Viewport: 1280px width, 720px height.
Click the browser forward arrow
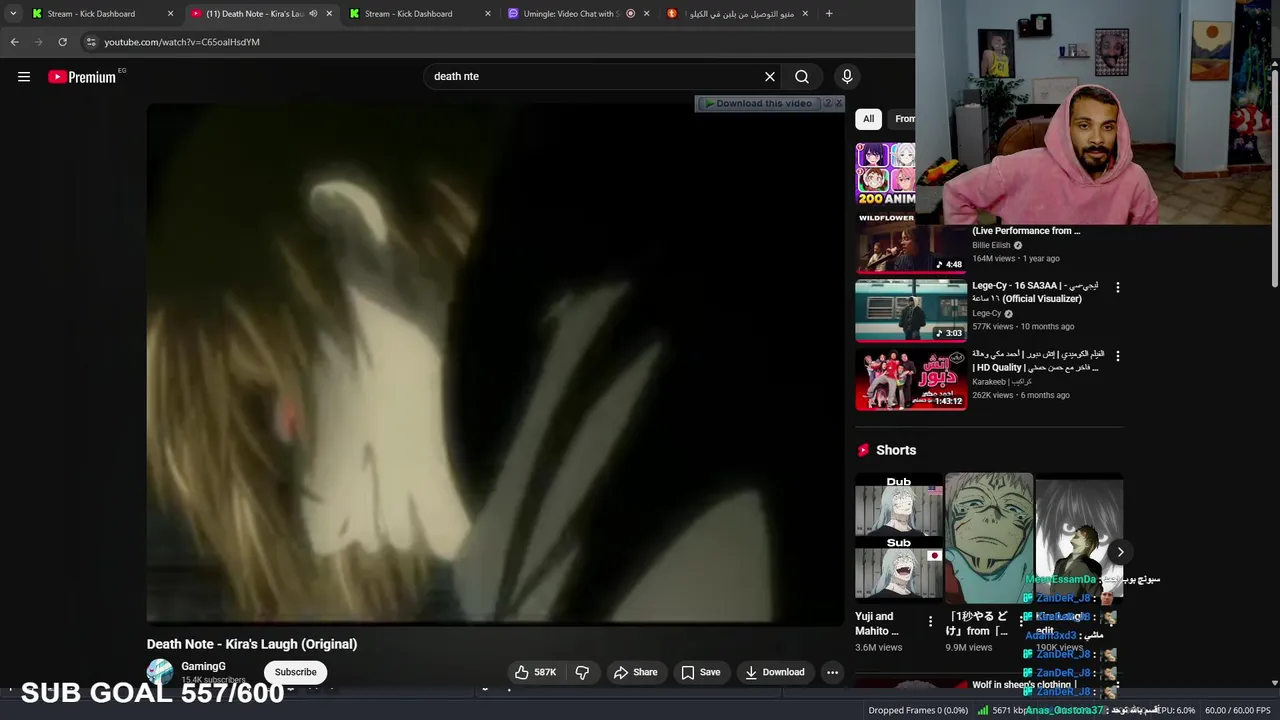[38, 42]
